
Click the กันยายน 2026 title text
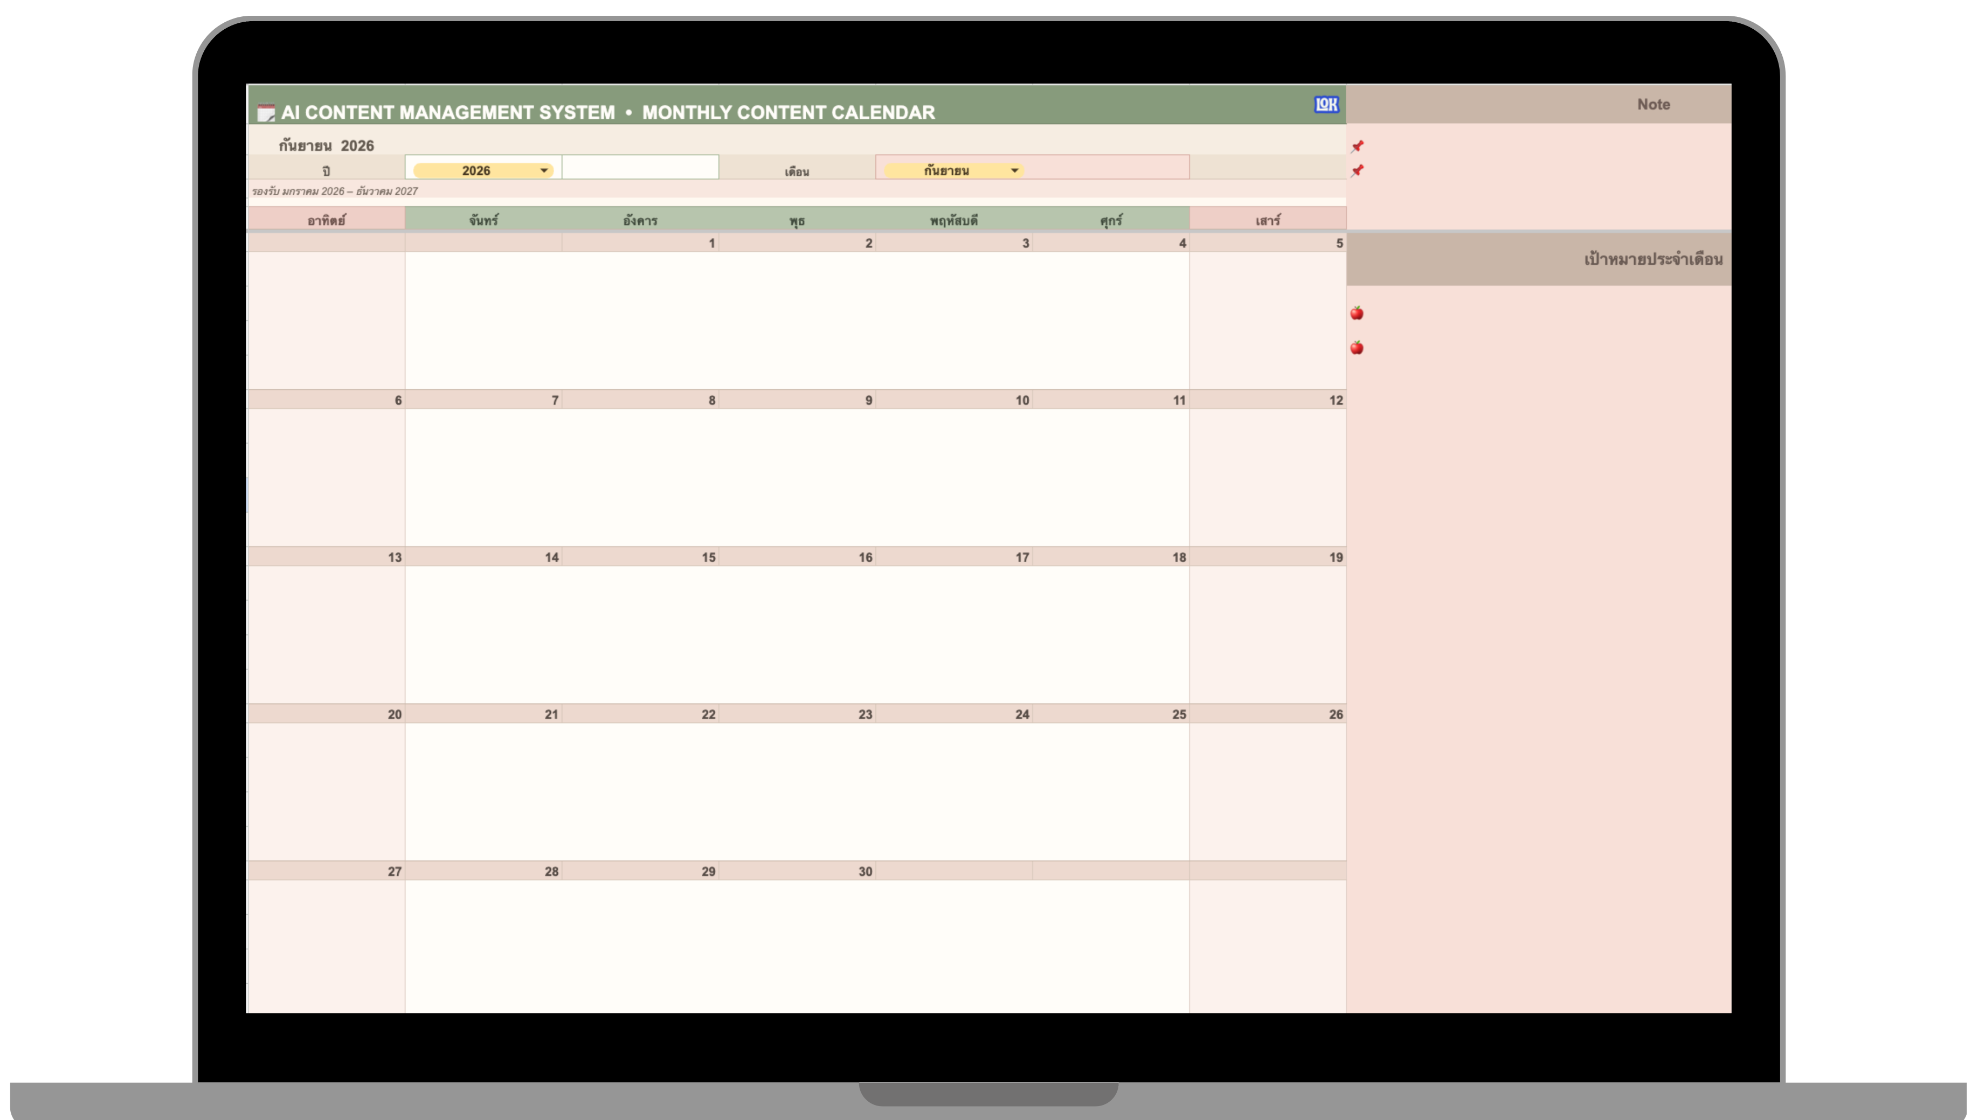coord(326,146)
